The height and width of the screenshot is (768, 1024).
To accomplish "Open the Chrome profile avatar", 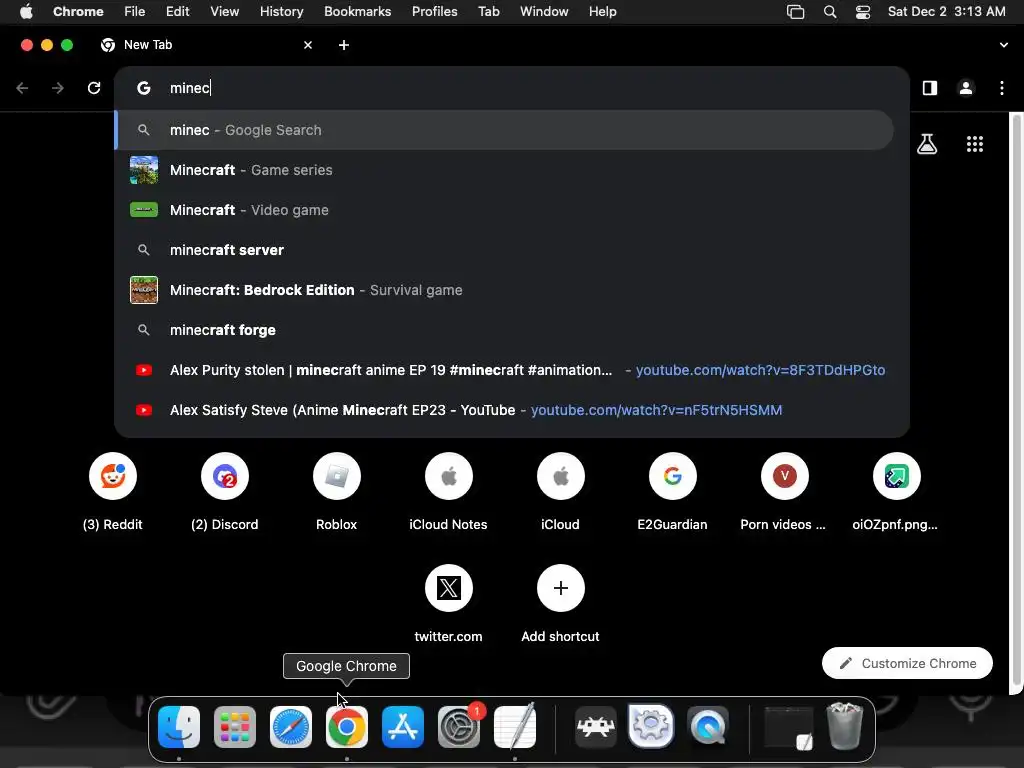I will [966, 88].
